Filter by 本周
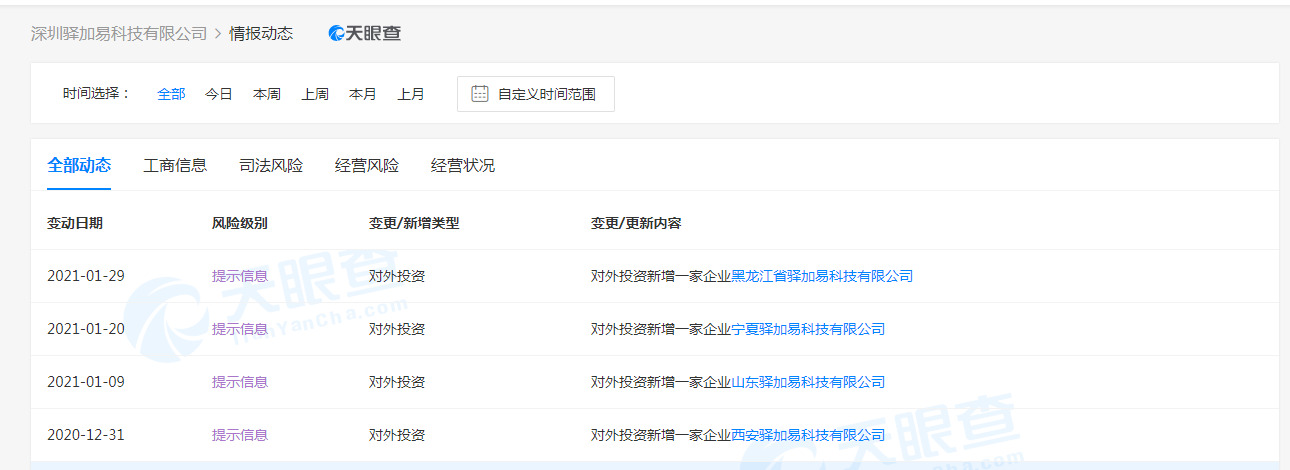This screenshot has width=1290, height=470. 267,94
